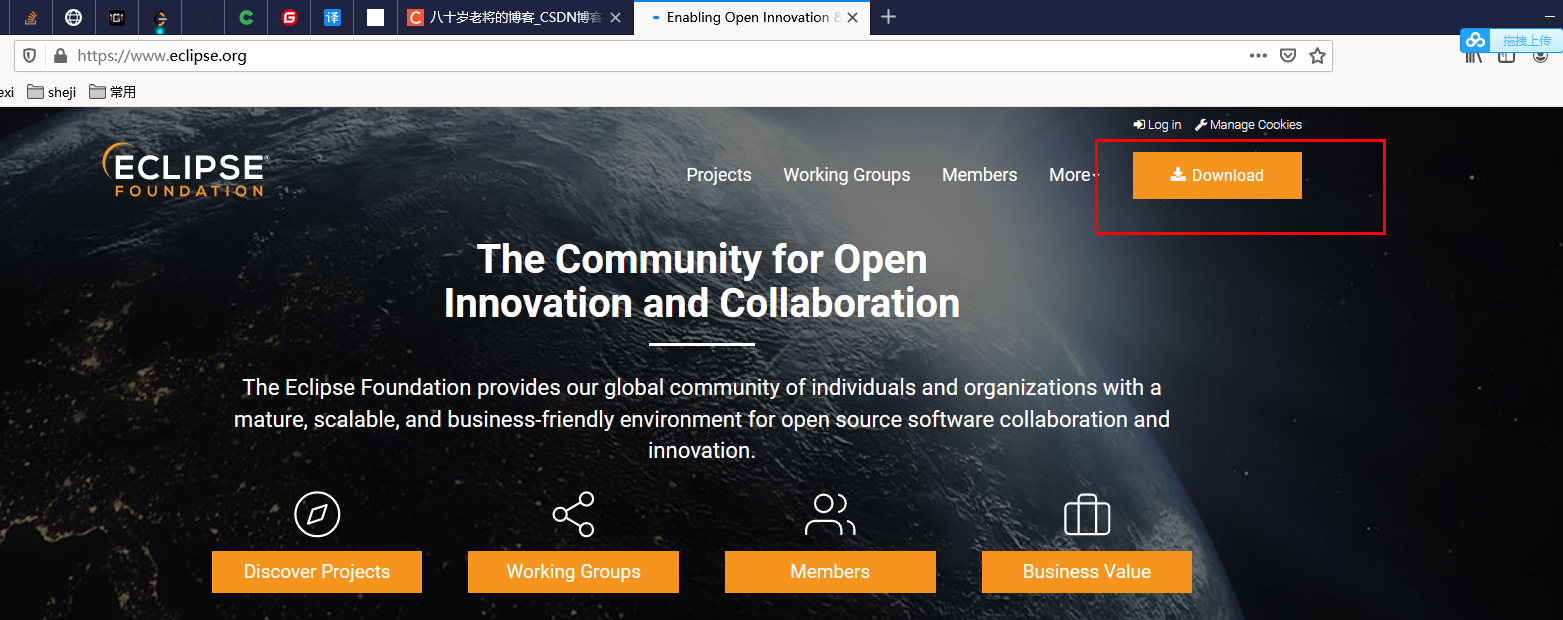
Task: Click the Discover Projects button
Action: coord(317,572)
